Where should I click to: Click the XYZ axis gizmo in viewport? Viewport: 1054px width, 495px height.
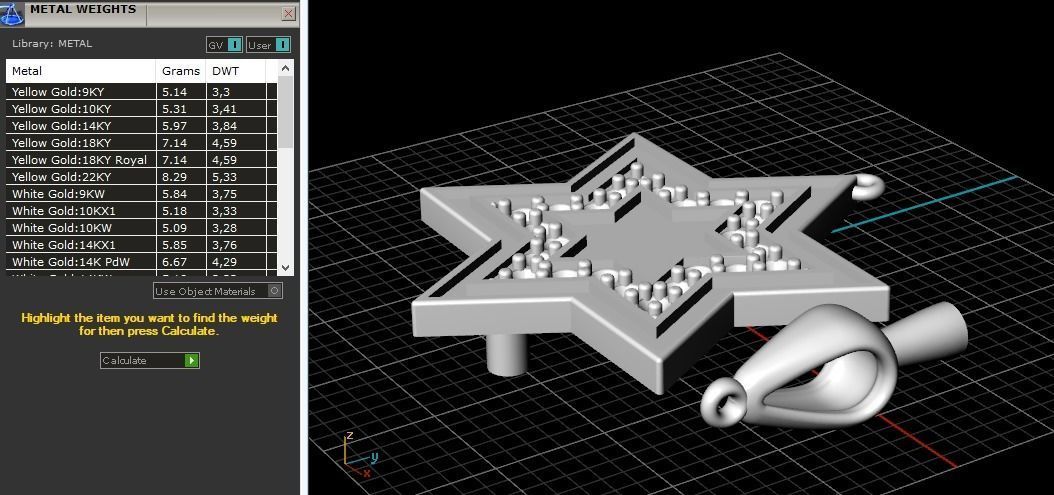[360, 455]
